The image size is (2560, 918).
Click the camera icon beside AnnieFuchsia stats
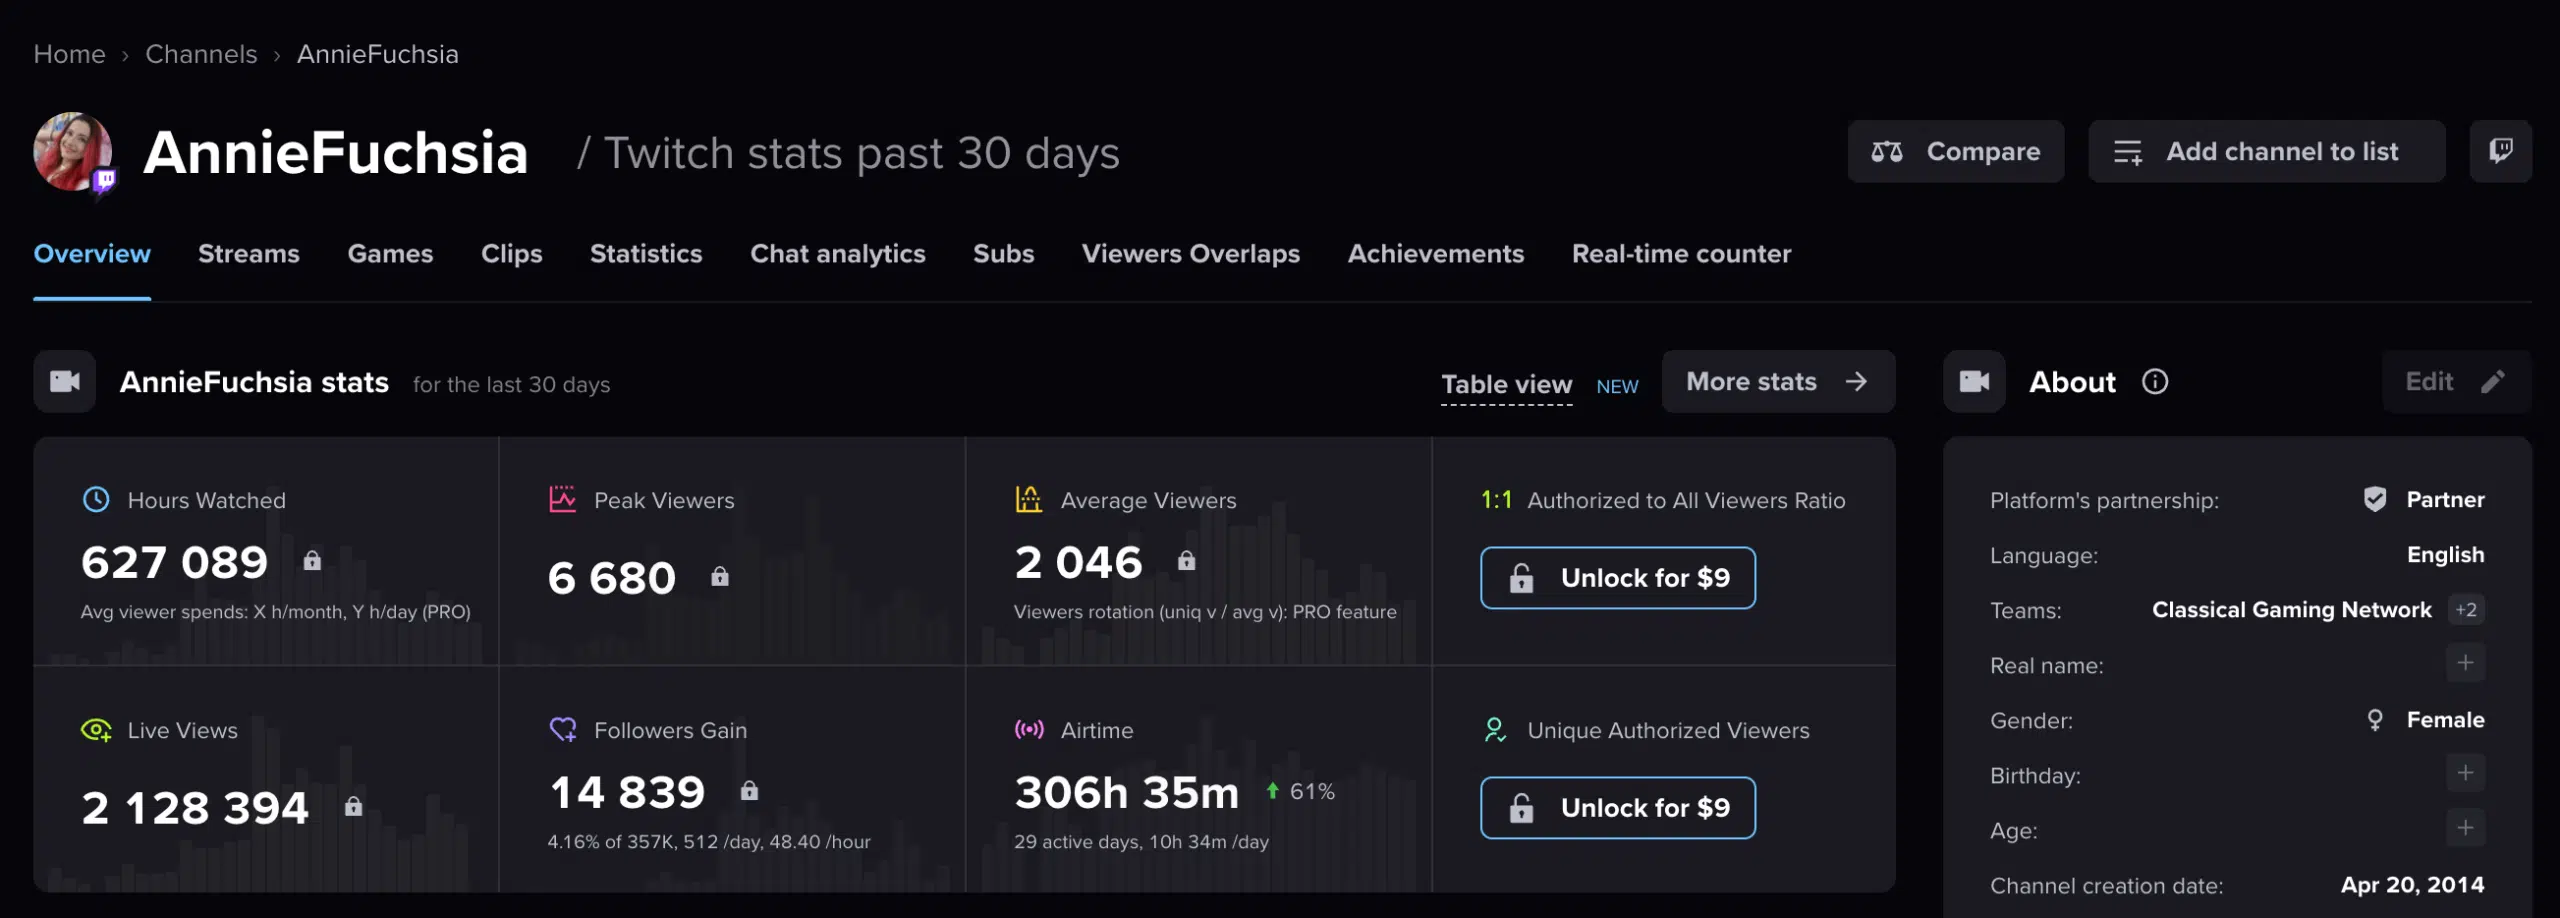point(65,381)
